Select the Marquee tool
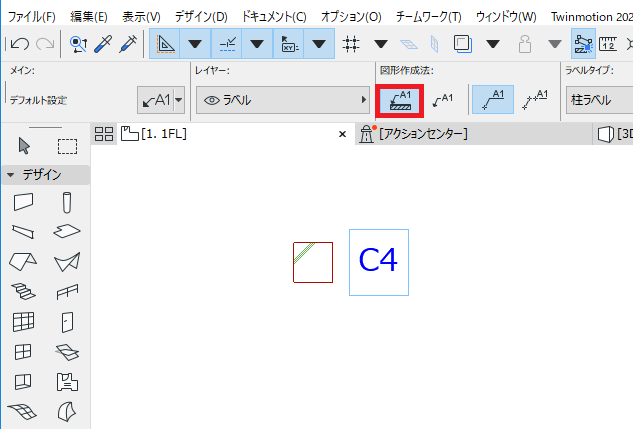 [67, 146]
